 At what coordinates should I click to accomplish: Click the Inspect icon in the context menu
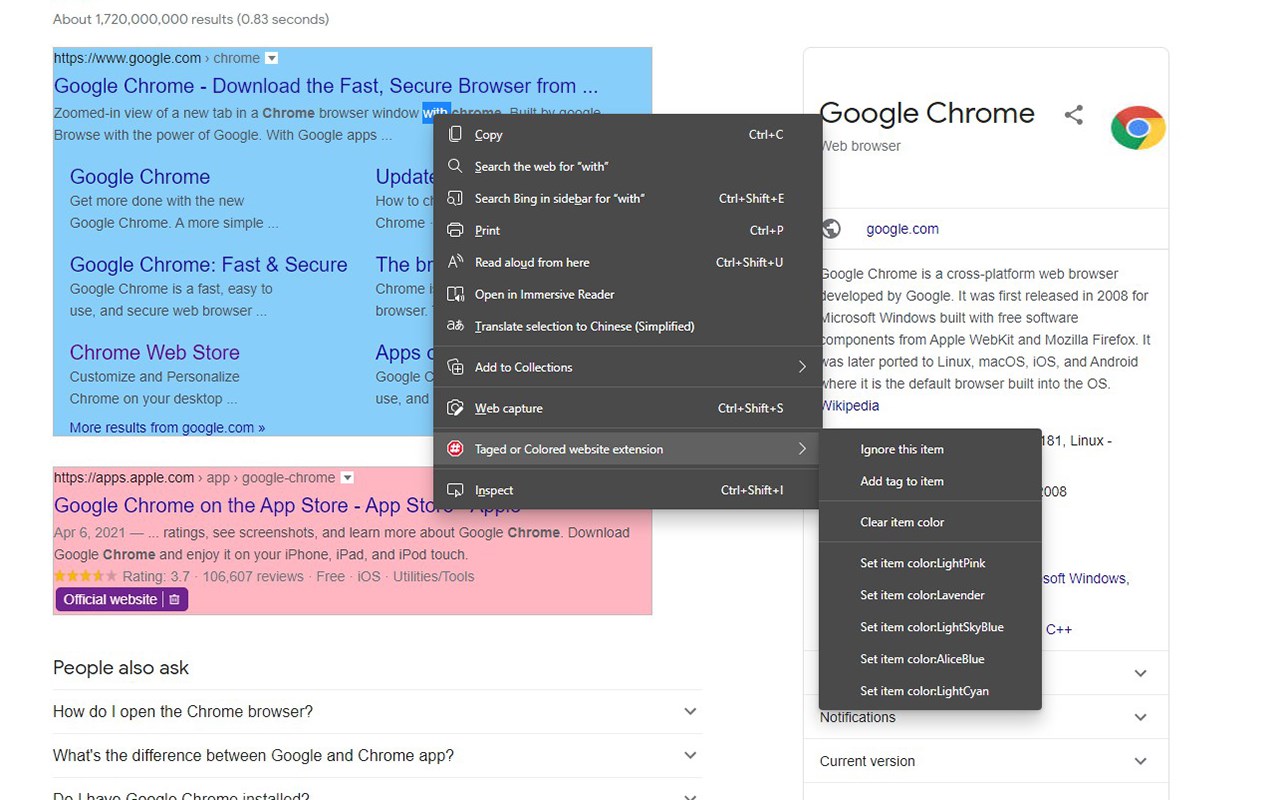(x=455, y=490)
